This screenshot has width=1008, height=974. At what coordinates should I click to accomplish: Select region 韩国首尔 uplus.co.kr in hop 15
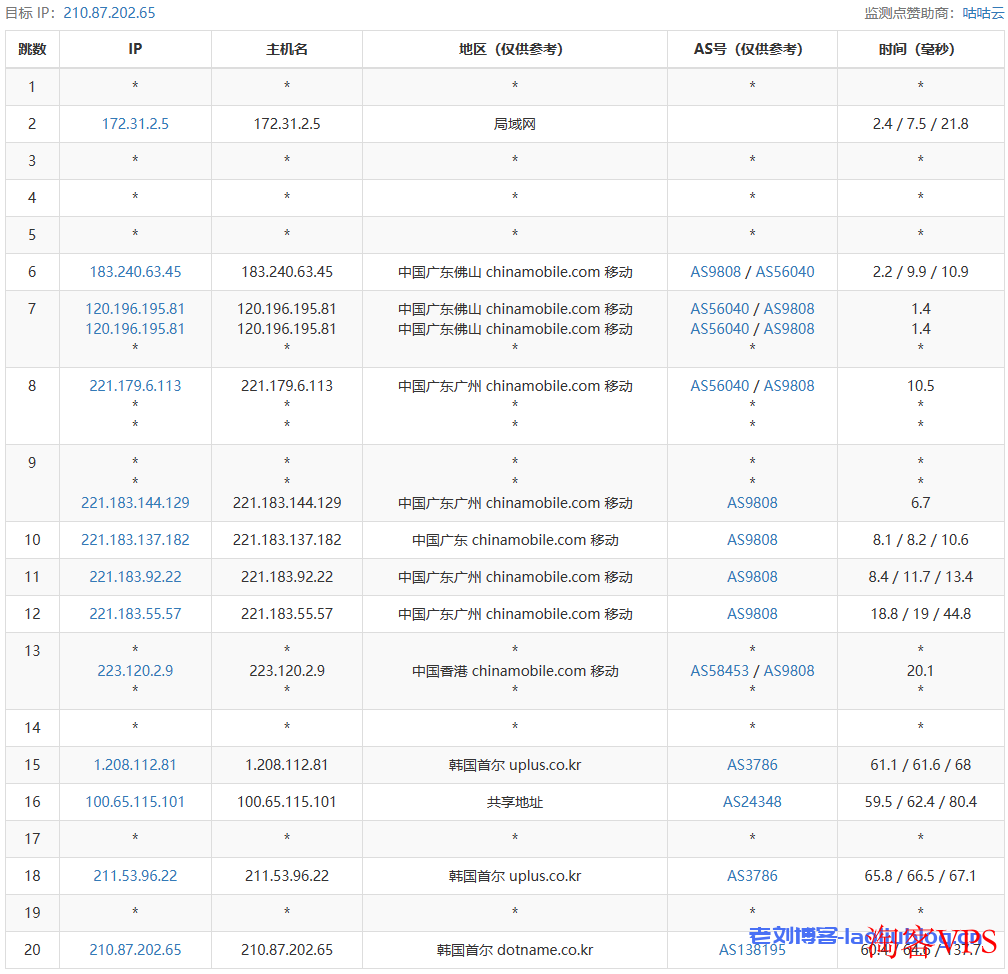click(515, 765)
